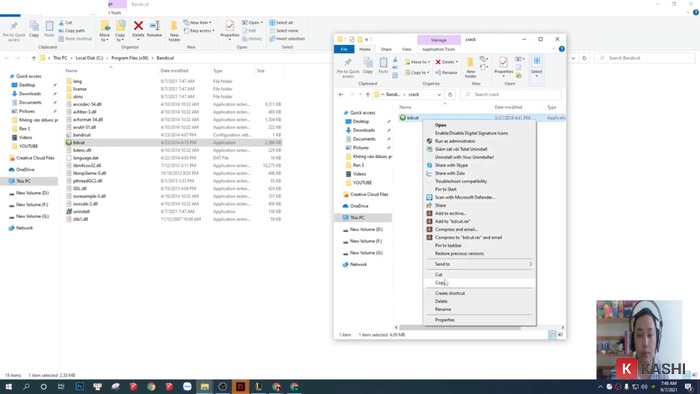Select Network in crack window sidebar
The image size is (700, 394).
(358, 265)
